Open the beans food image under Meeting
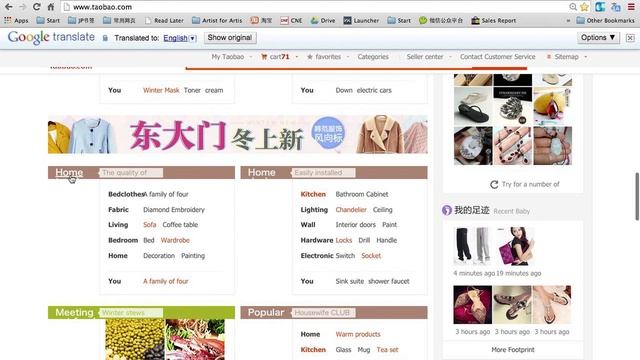640x360 pixels. pyautogui.click(x=135, y=339)
